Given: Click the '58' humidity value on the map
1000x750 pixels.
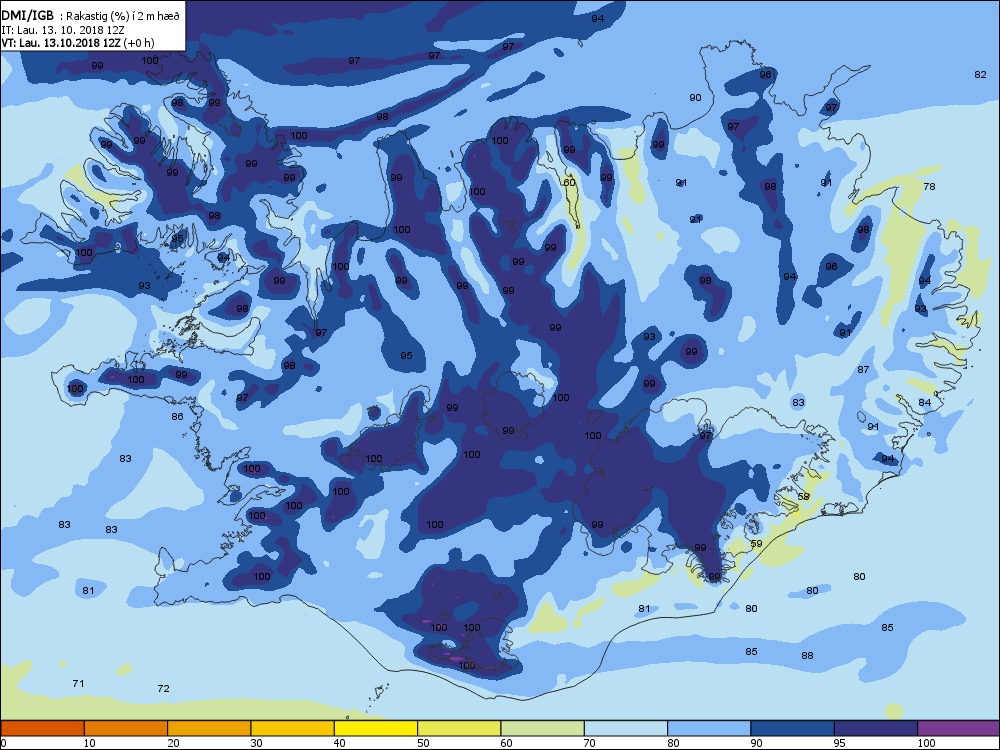Looking at the screenshot, I should pyautogui.click(x=803, y=496).
